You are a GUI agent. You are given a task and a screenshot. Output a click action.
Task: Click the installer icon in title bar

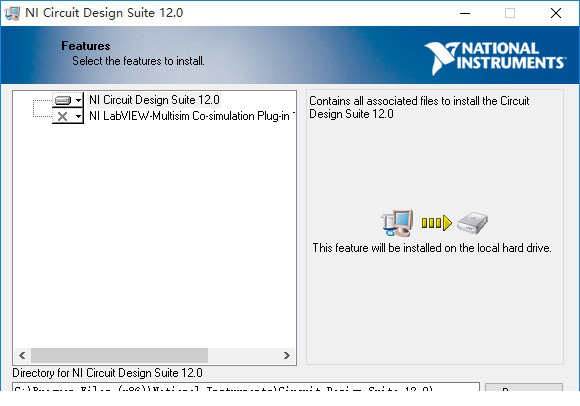pos(12,13)
